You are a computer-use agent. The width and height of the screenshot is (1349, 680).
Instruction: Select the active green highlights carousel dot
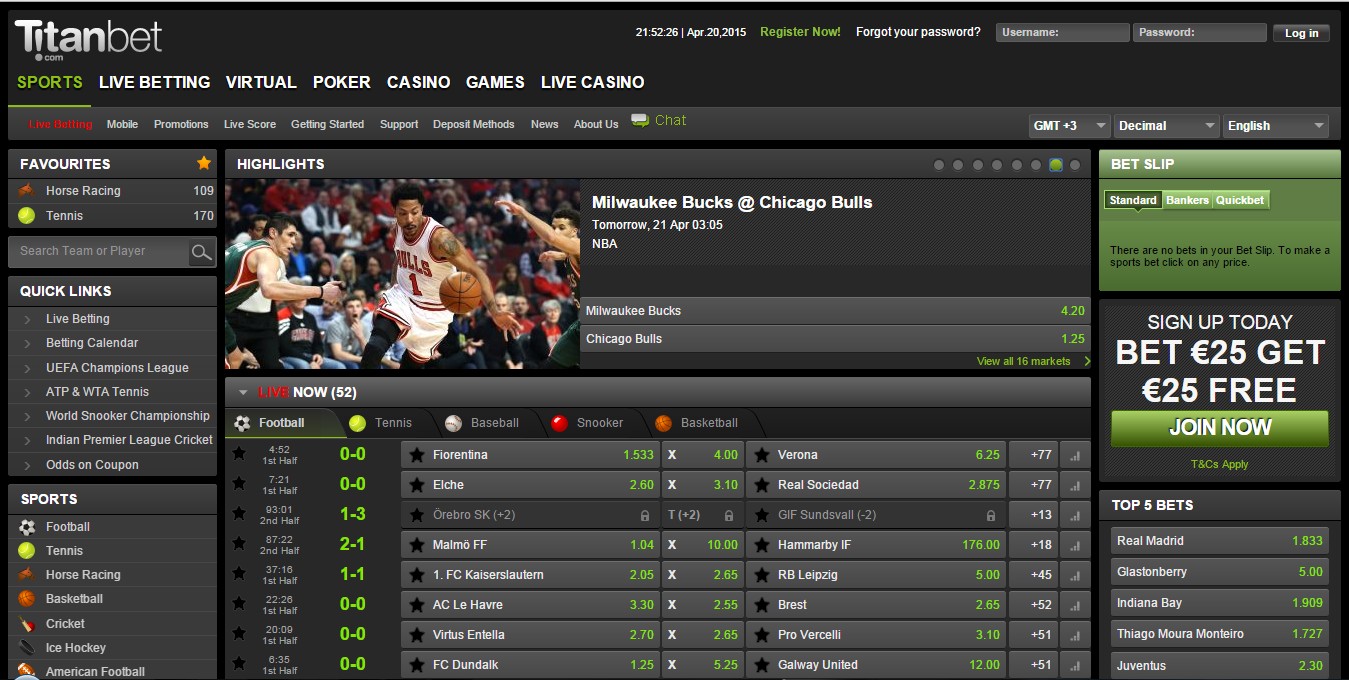click(1055, 165)
